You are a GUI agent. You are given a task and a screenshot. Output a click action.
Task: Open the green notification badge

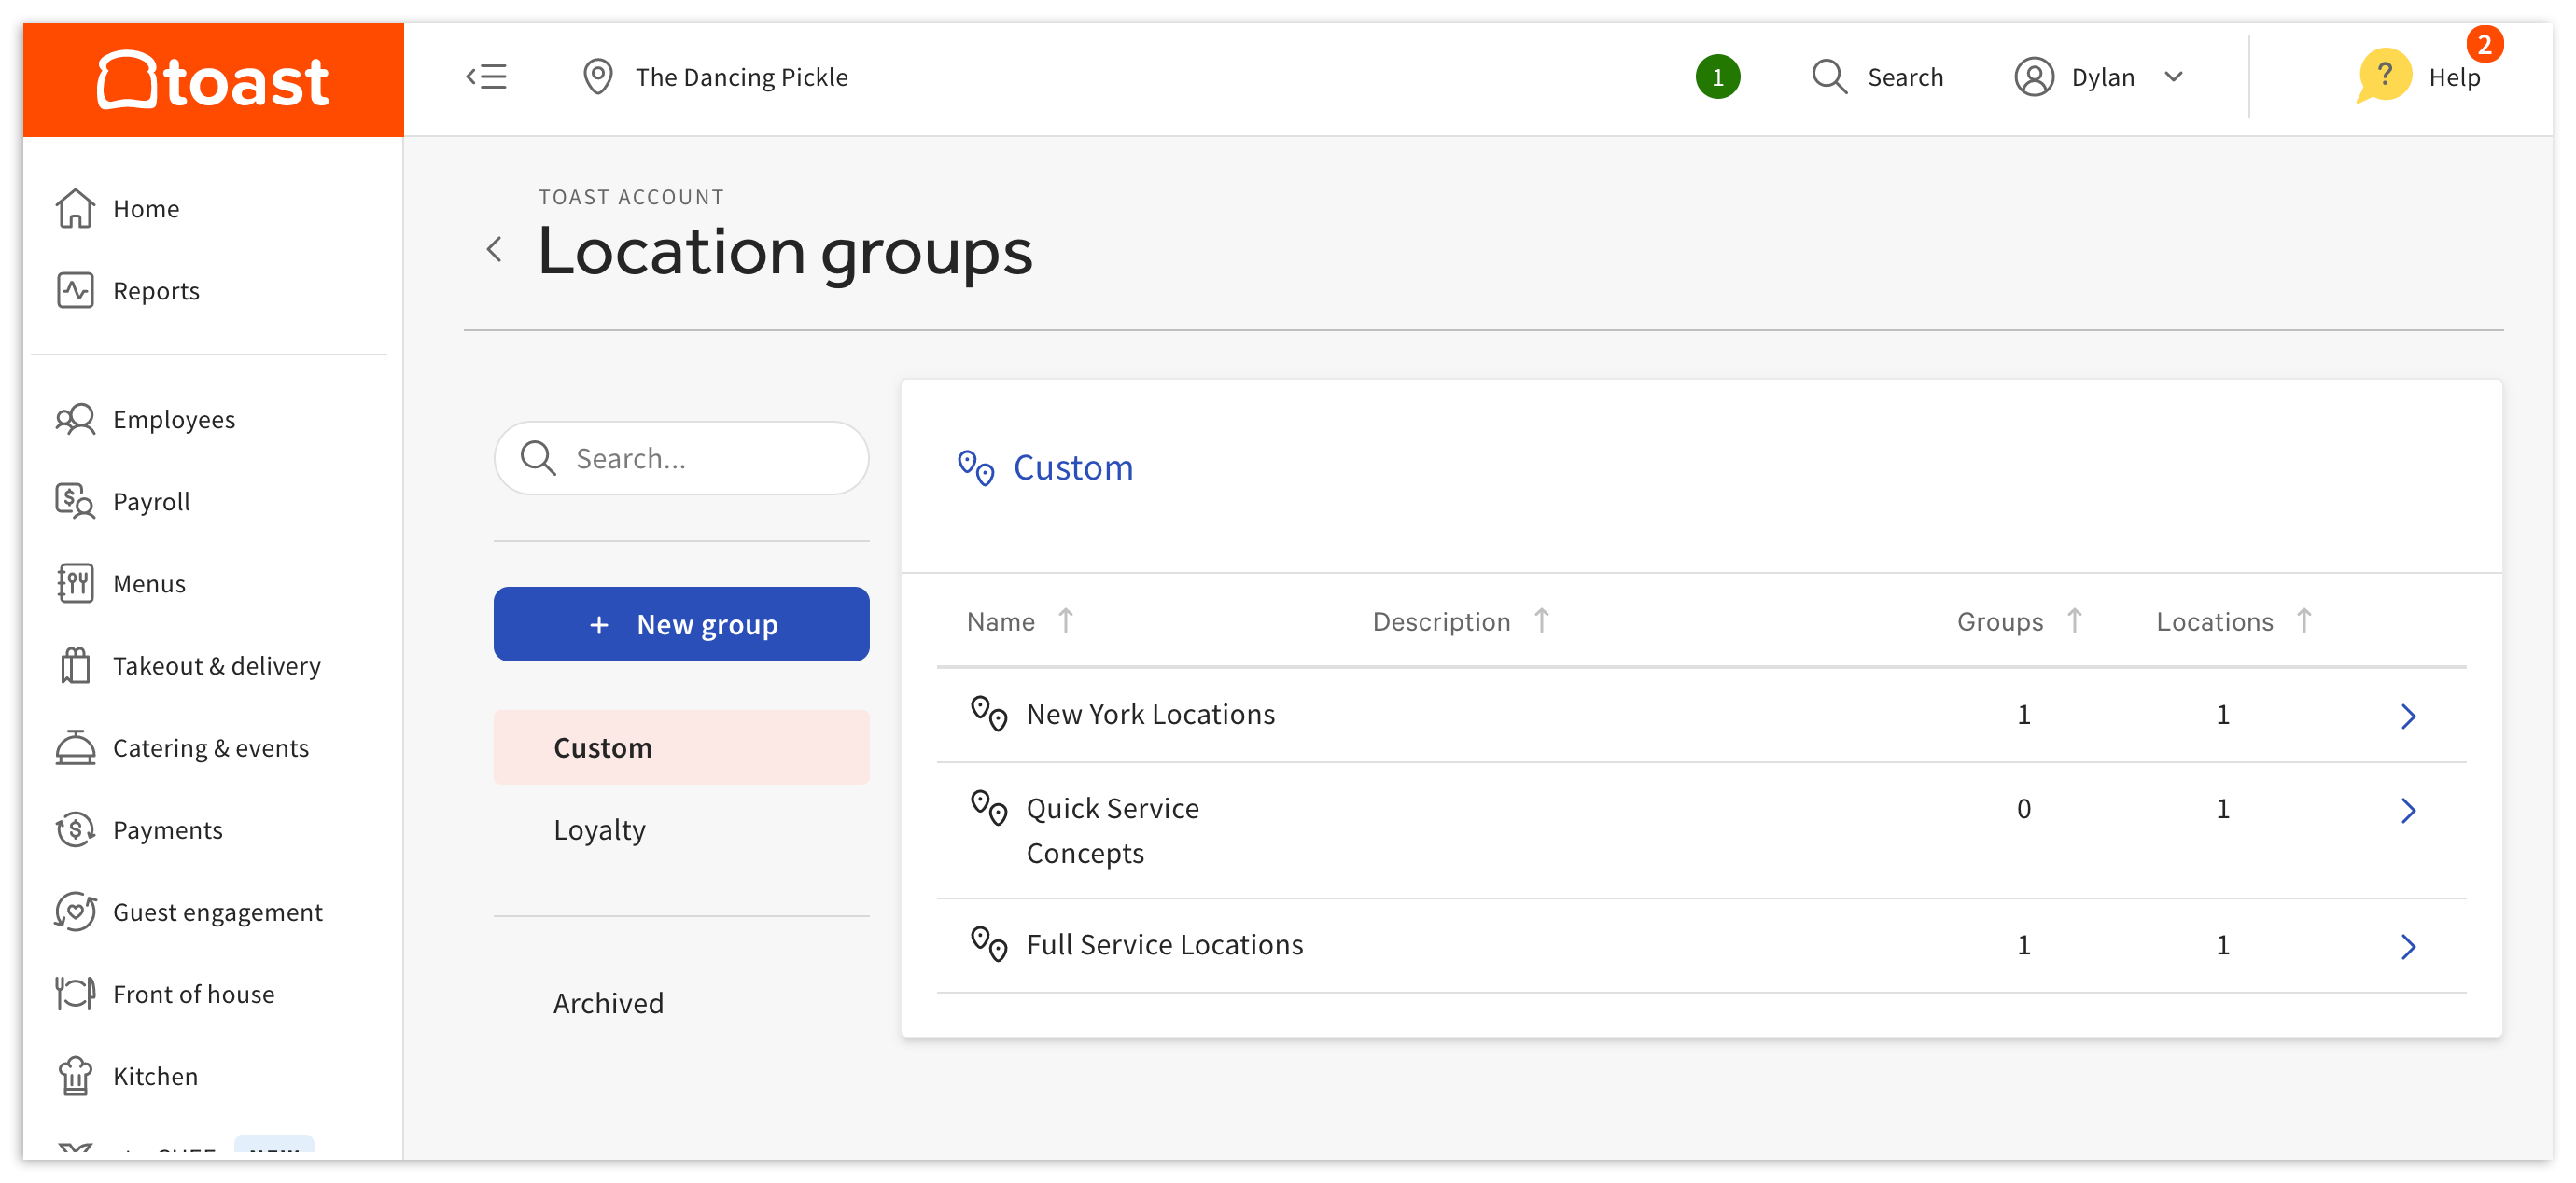pyautogui.click(x=1717, y=77)
